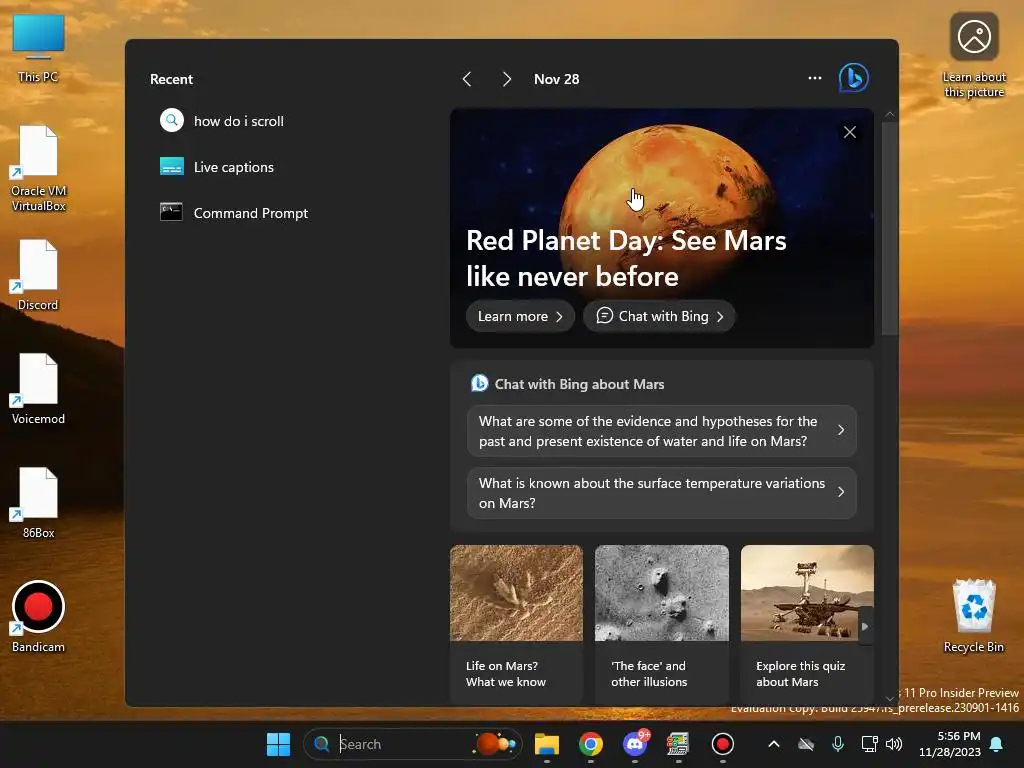The image size is (1024, 768).
Task: Select Bandicam desktop shortcut
Action: tap(38, 617)
